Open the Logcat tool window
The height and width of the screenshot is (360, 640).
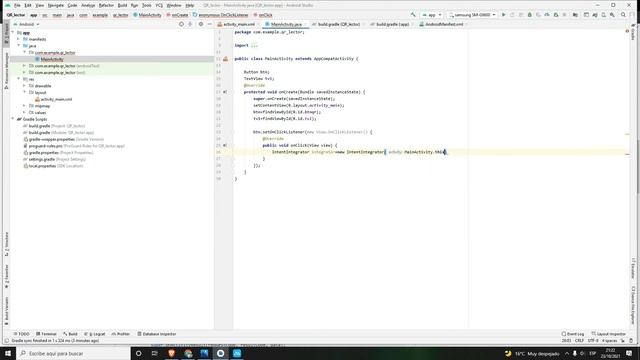pos(95,334)
